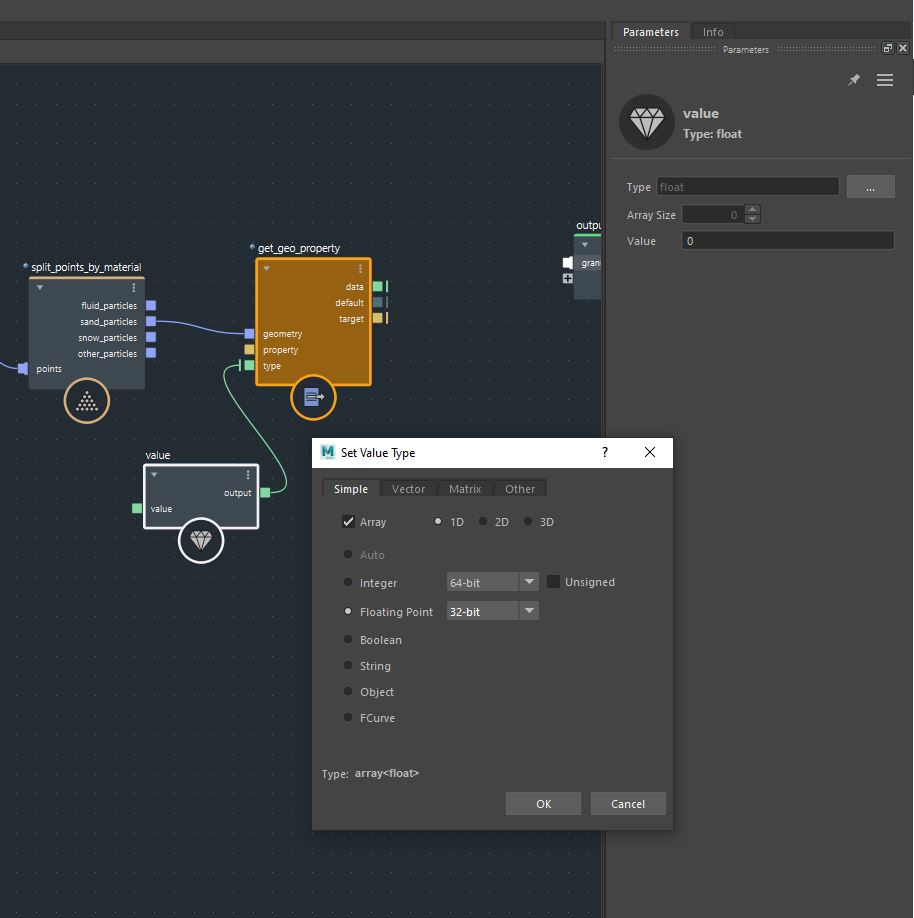Click the plus icon beside the output node
914x918 pixels.
(x=567, y=279)
